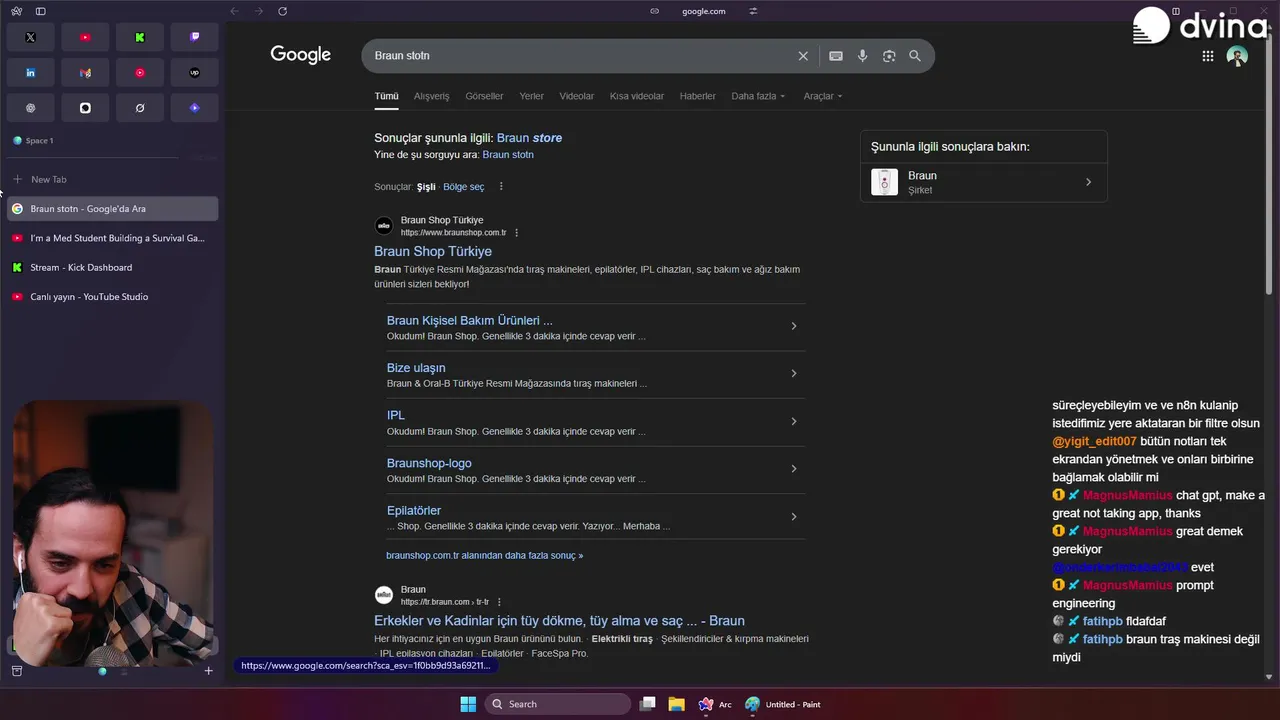Reload the page with the refresh icon
This screenshot has width=1280, height=720.
pyautogui.click(x=282, y=11)
